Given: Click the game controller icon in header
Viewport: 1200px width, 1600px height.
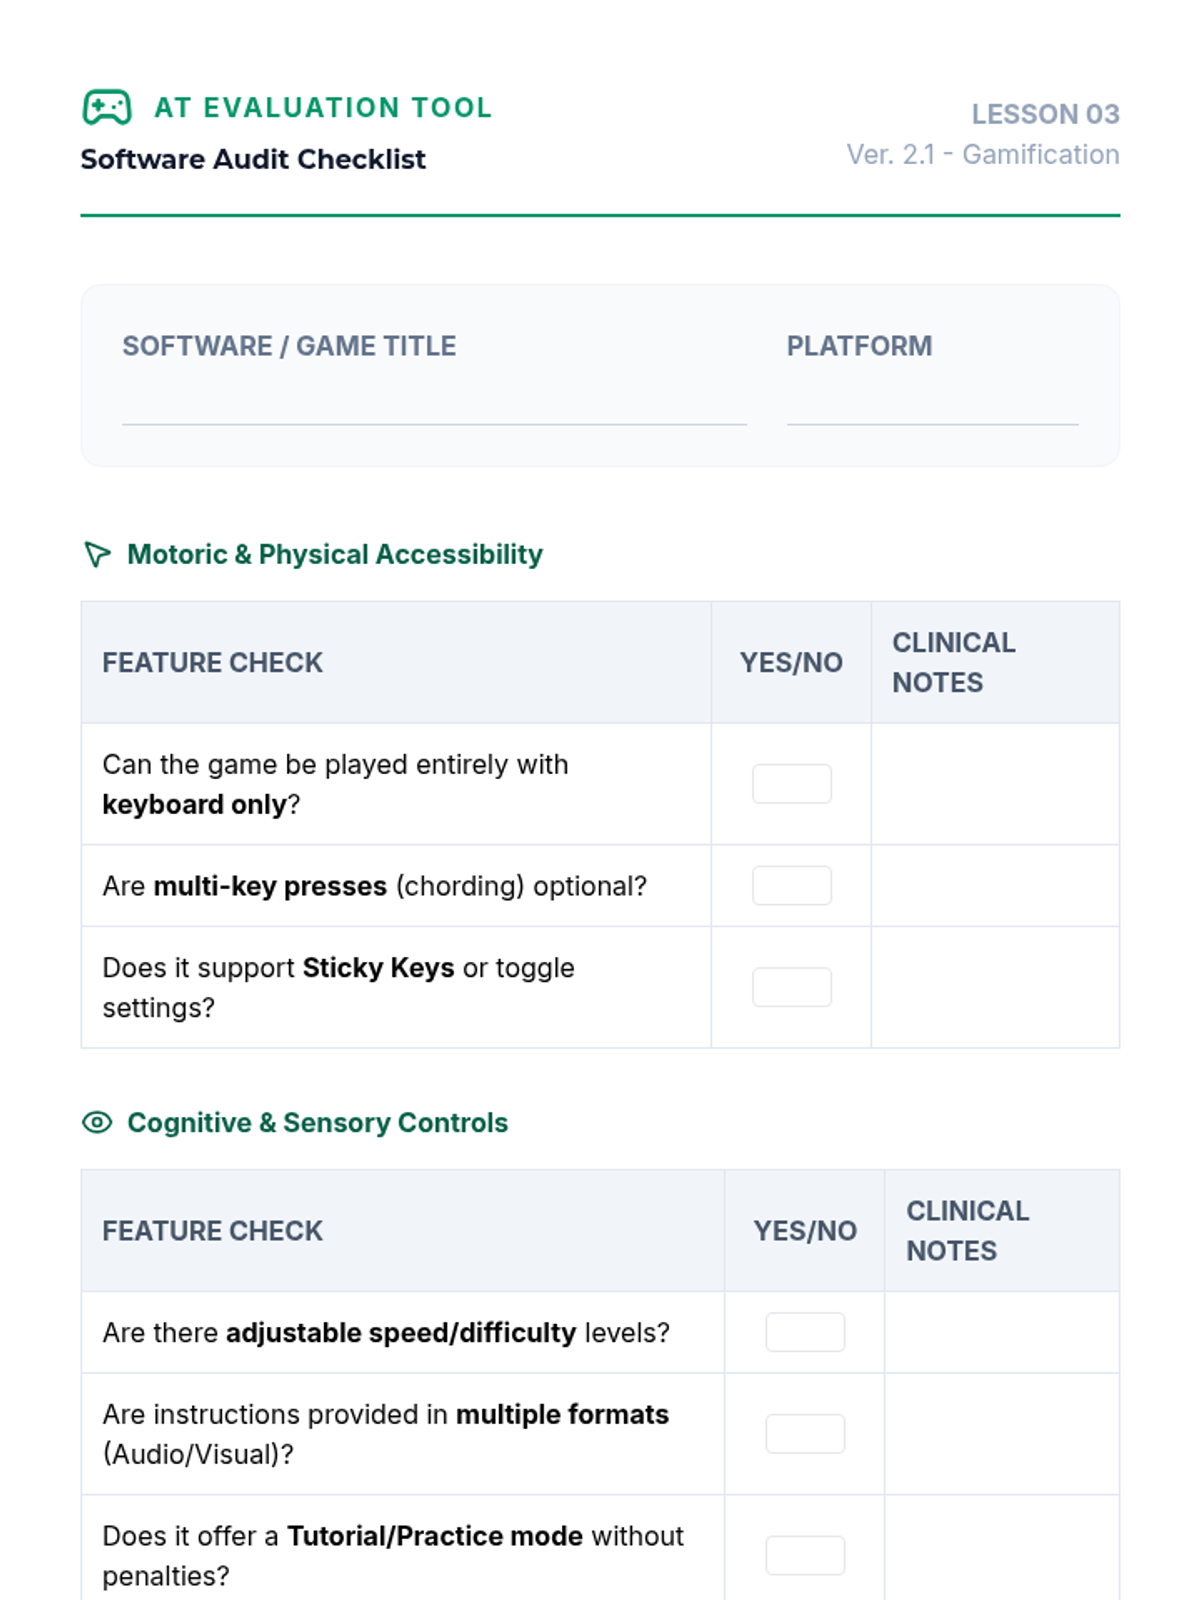Looking at the screenshot, I should pos(107,107).
